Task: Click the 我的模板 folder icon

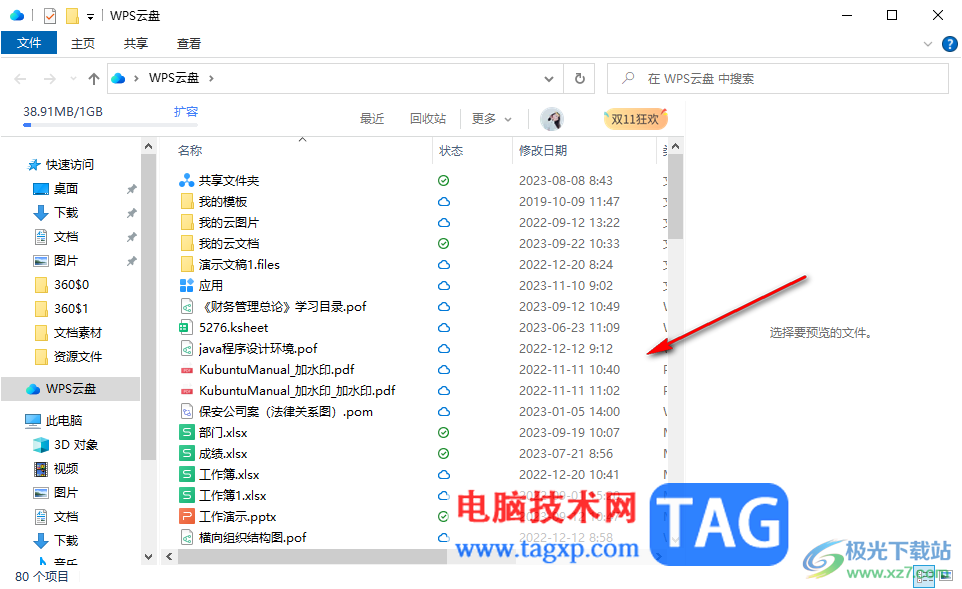Action: click(187, 201)
